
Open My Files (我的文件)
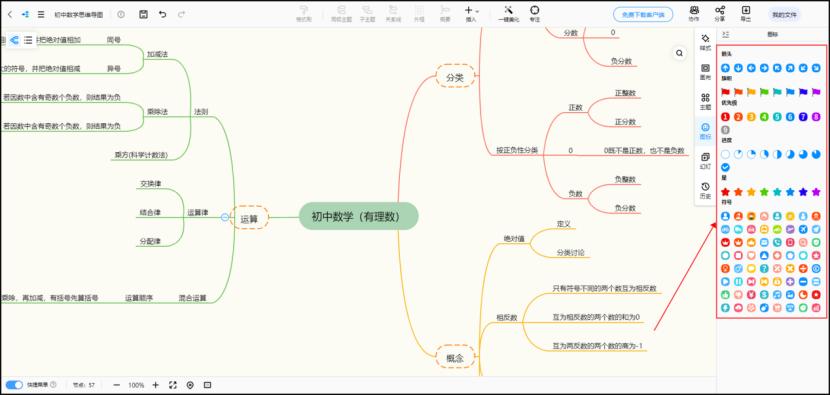click(784, 15)
